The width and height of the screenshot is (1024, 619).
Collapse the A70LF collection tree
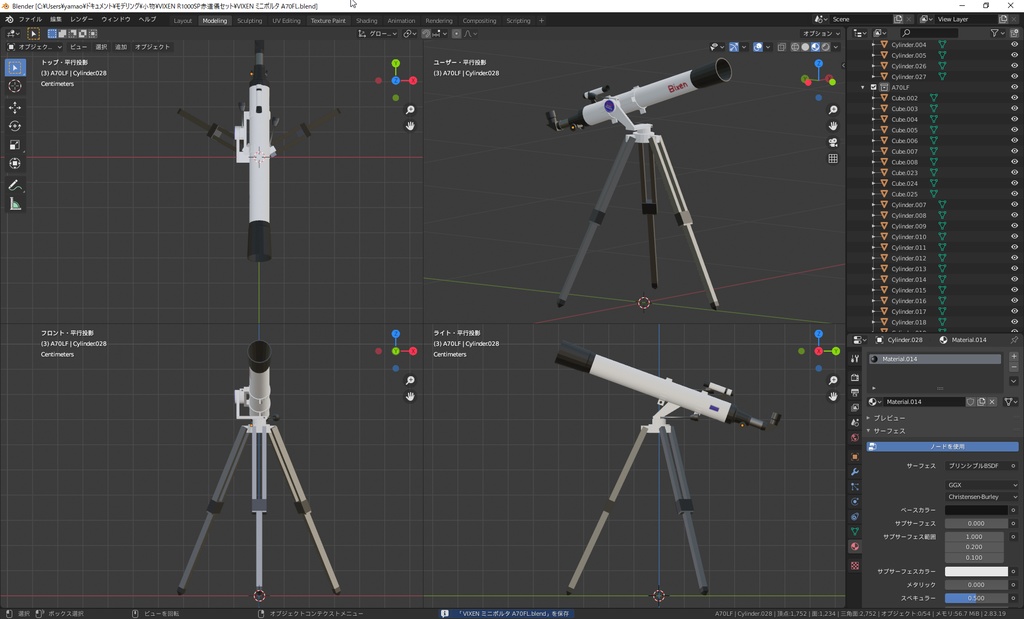click(863, 87)
